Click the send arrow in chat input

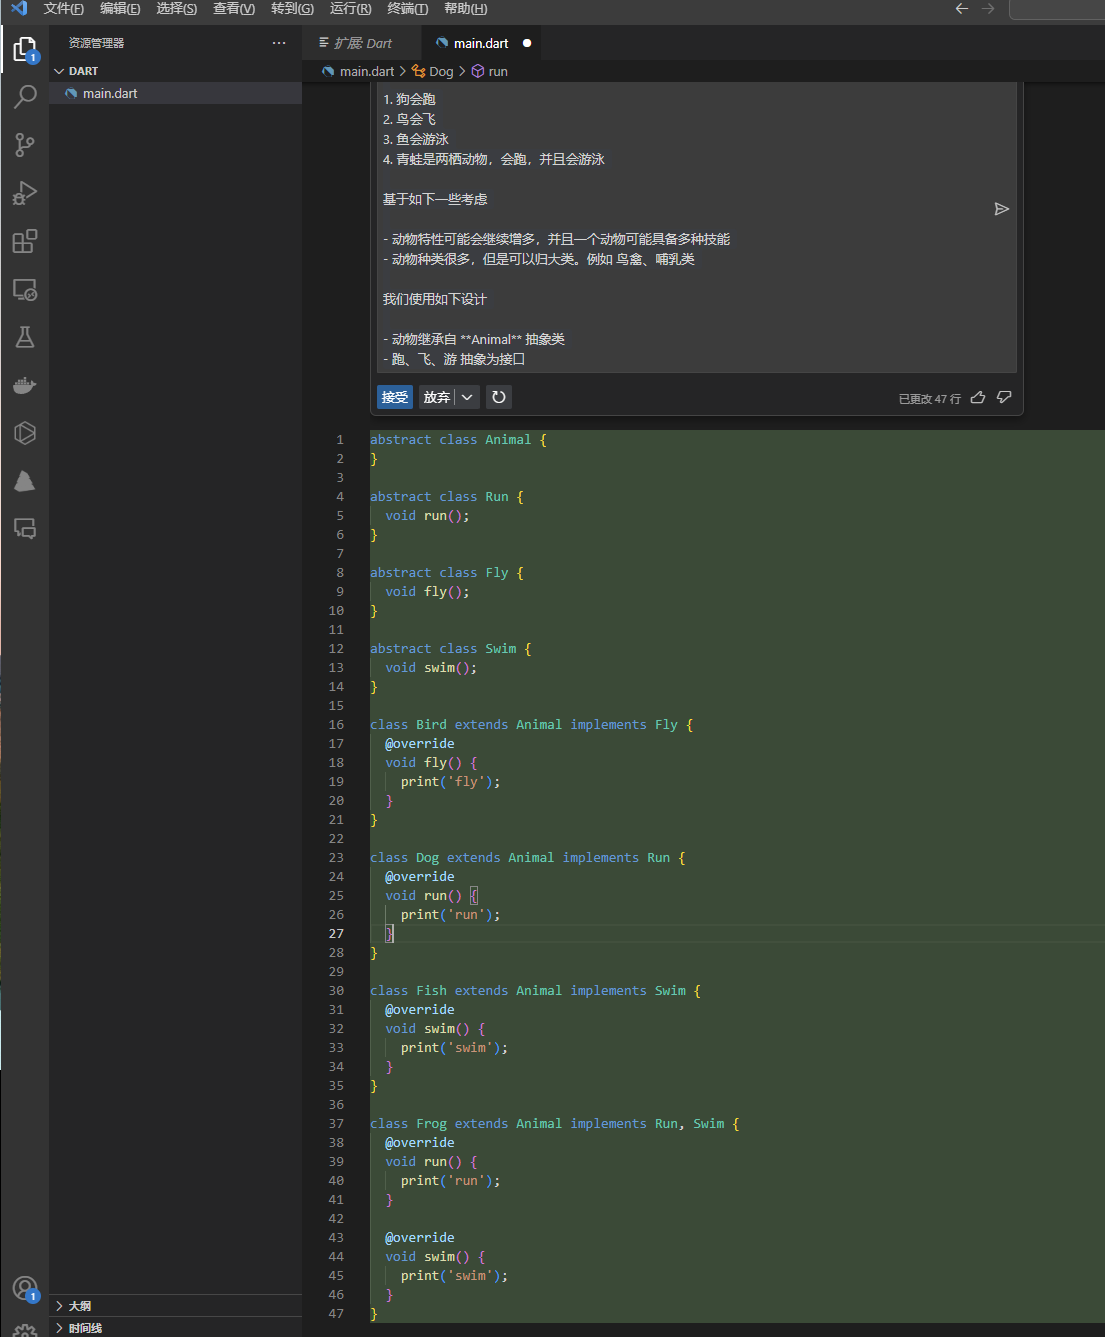click(1001, 209)
